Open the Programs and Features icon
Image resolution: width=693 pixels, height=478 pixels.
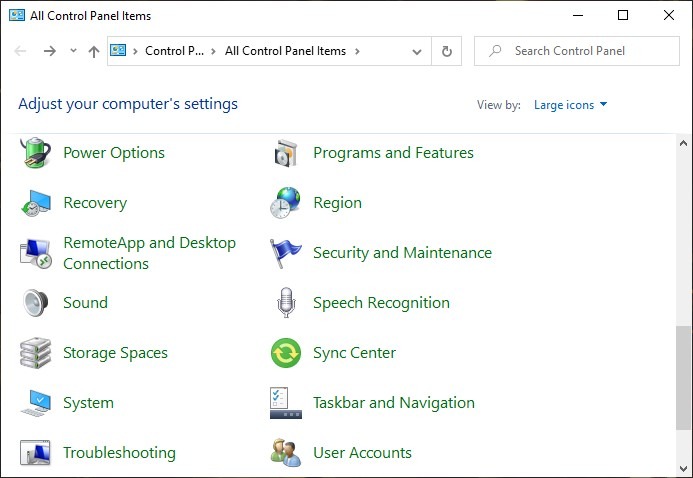pos(286,153)
